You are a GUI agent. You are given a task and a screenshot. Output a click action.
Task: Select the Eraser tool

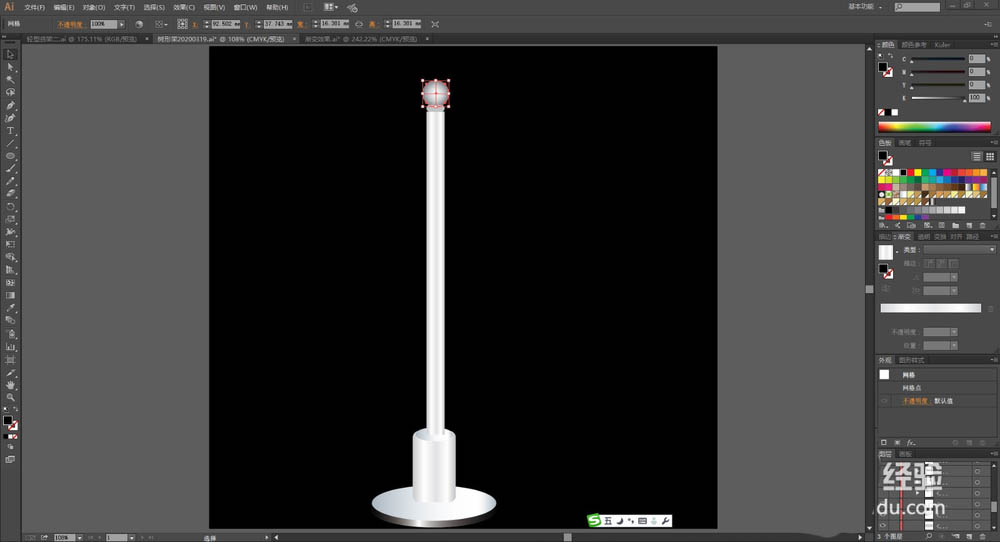click(10, 194)
